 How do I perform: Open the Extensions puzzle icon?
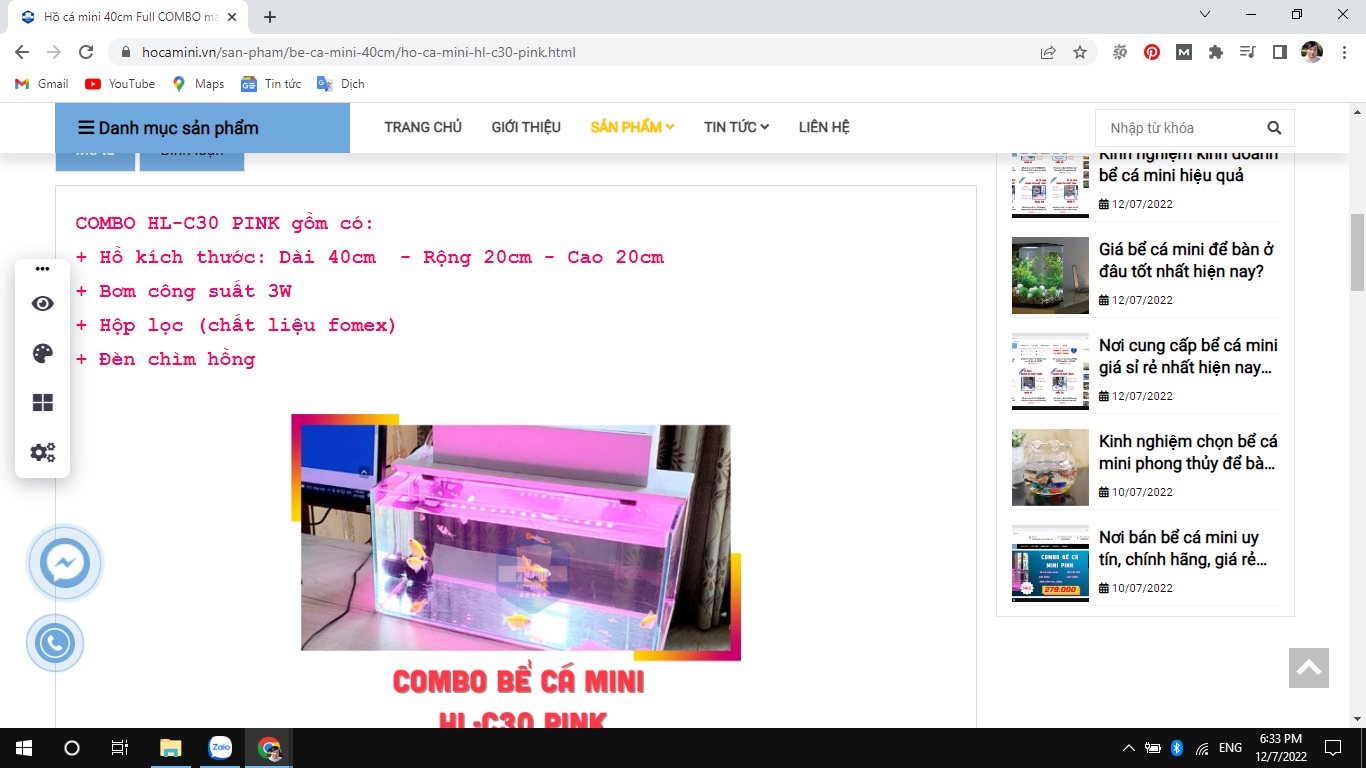tap(1216, 52)
